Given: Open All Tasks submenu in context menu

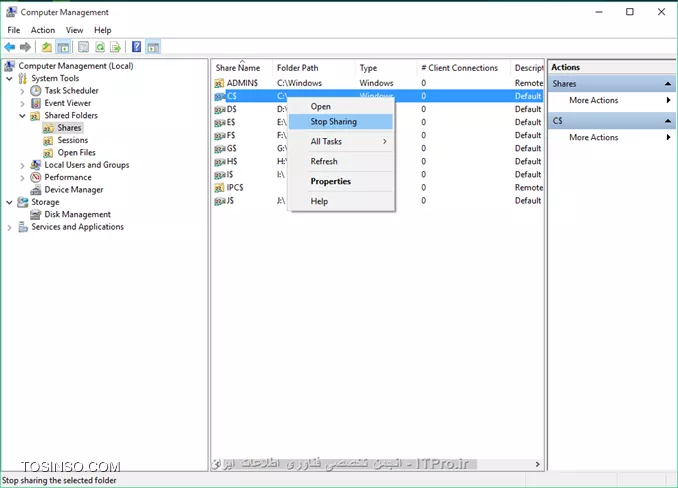Looking at the screenshot, I should (341, 142).
